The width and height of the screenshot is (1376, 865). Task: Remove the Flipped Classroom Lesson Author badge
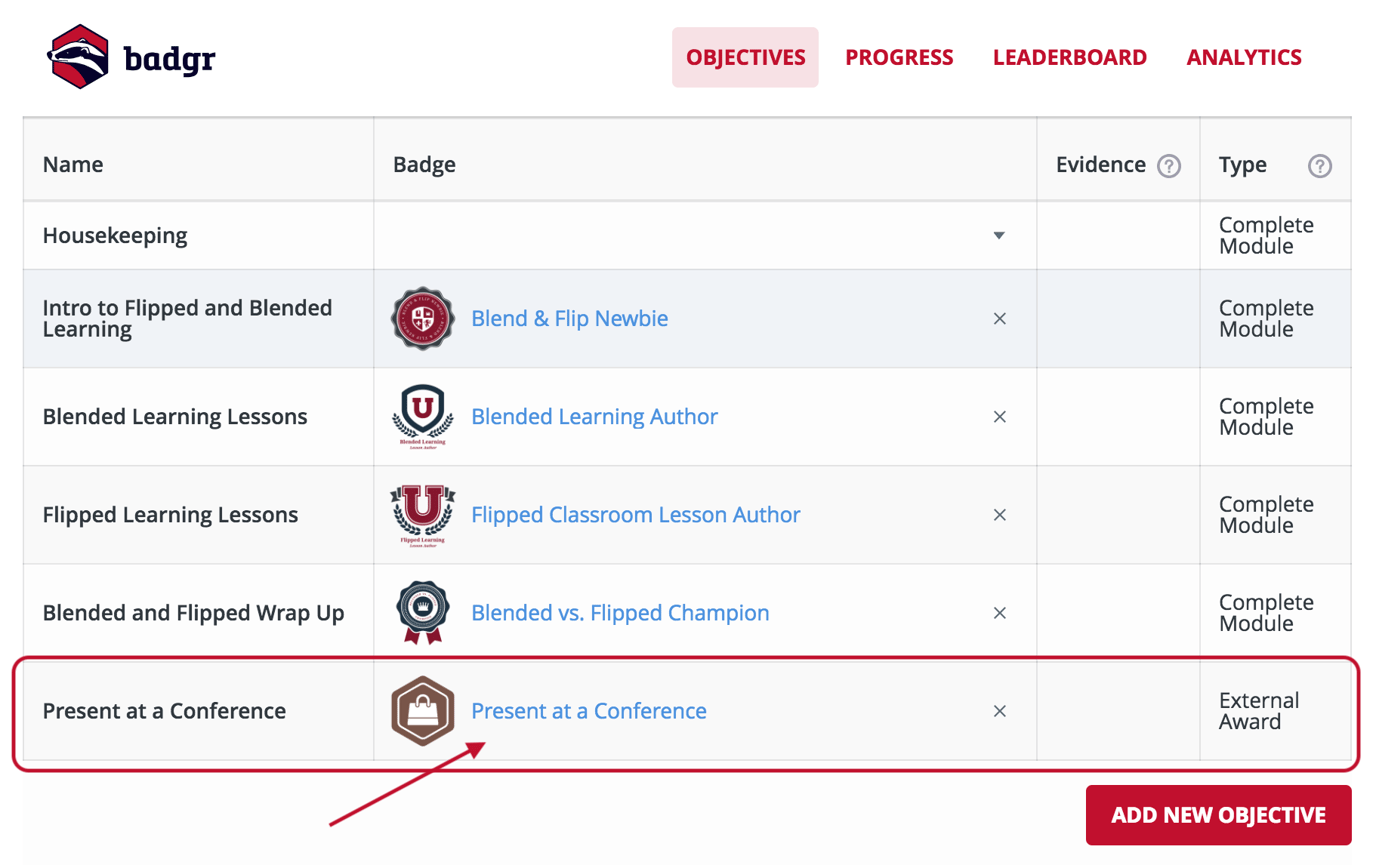[x=999, y=514]
